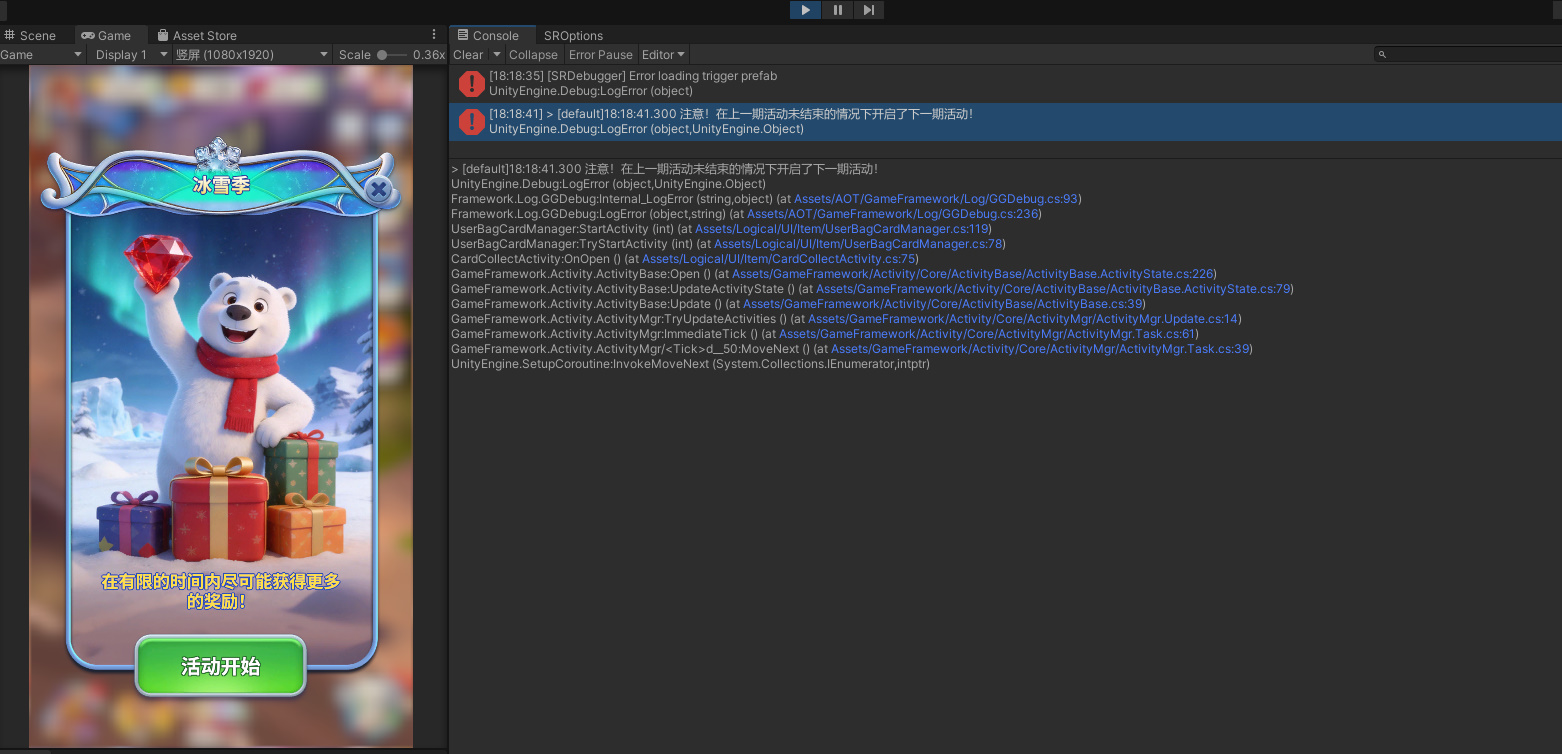
Task: Open the GGDebug.cs:93 source link
Action: [x=935, y=199]
